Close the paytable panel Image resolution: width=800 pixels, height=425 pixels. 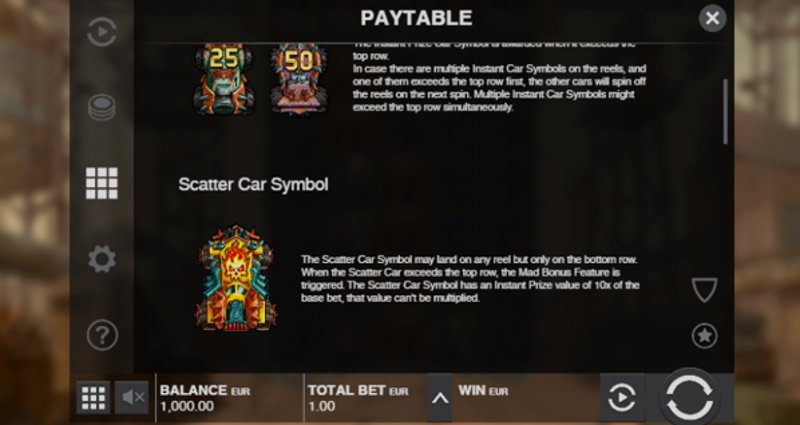click(712, 18)
